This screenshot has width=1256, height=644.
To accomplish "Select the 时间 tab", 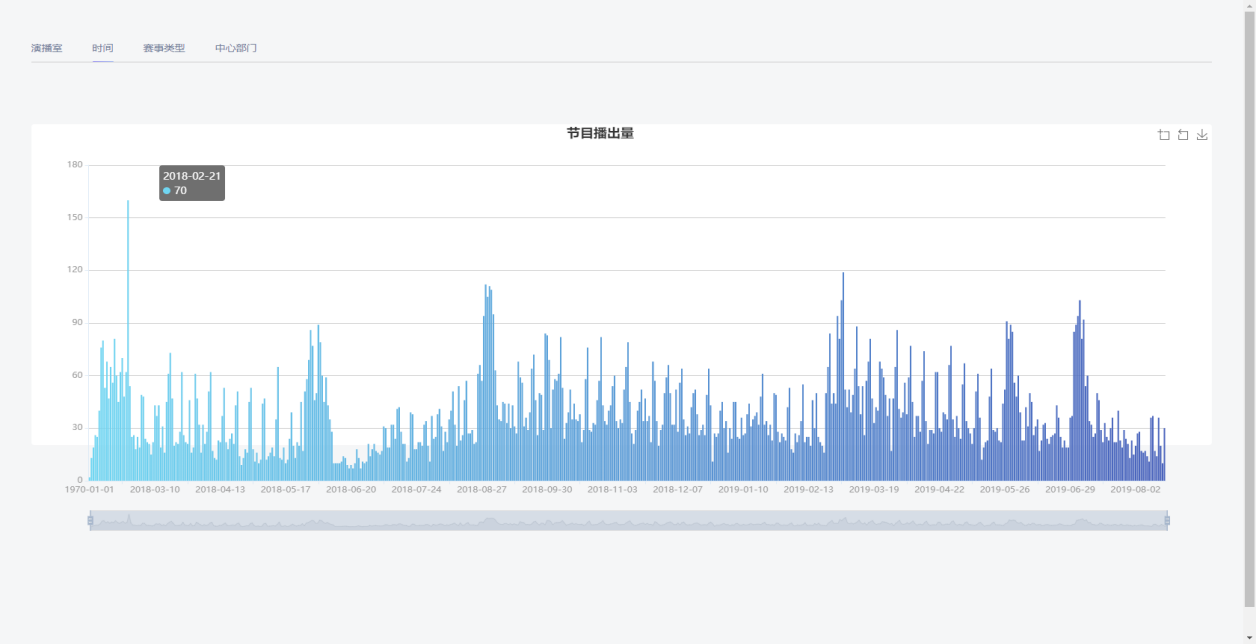I will coord(103,48).
